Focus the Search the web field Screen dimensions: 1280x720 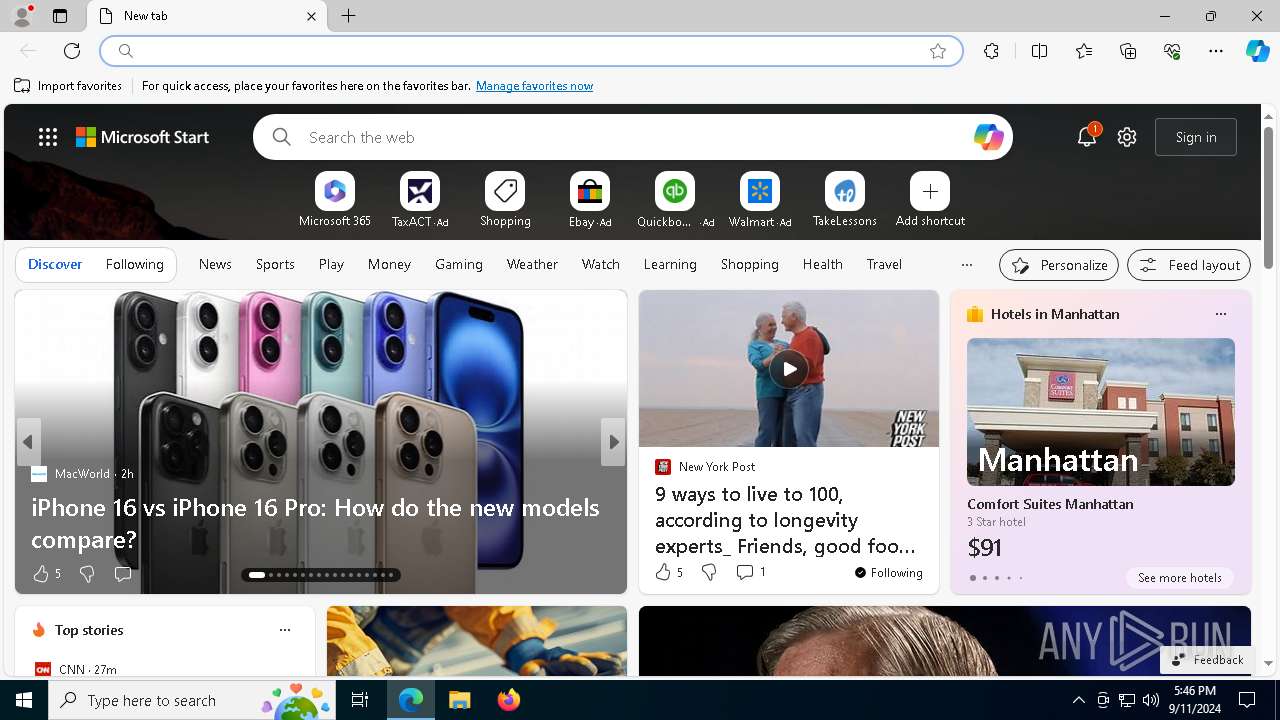click(x=632, y=137)
